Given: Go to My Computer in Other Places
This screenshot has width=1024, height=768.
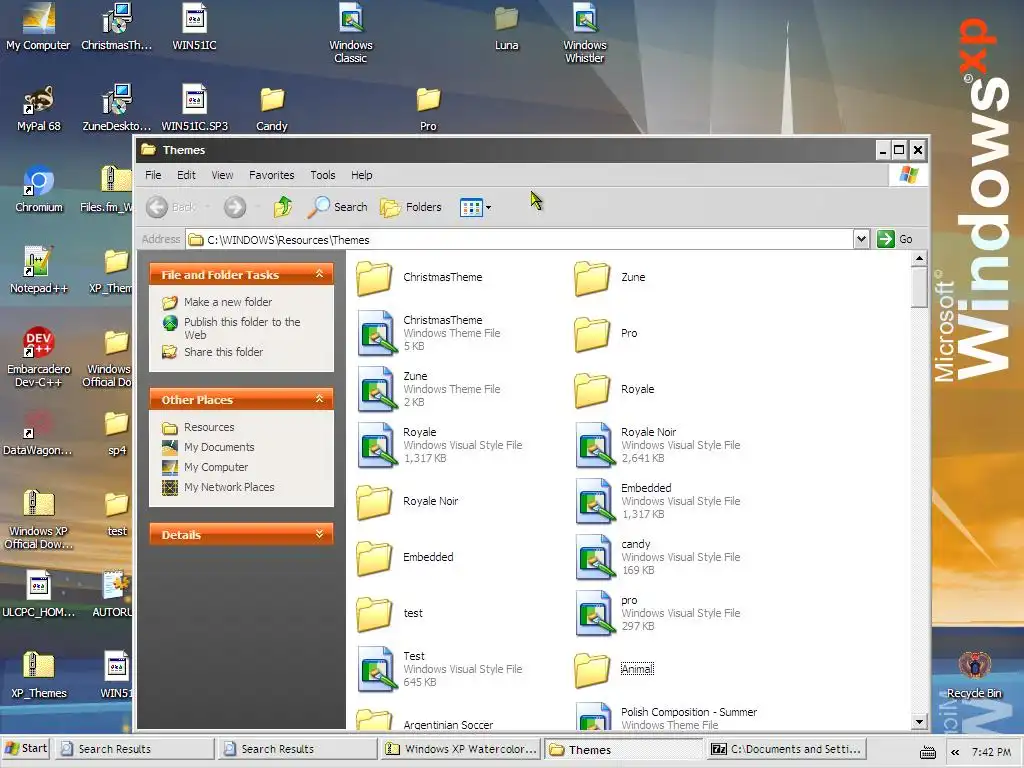Looking at the screenshot, I should [216, 467].
